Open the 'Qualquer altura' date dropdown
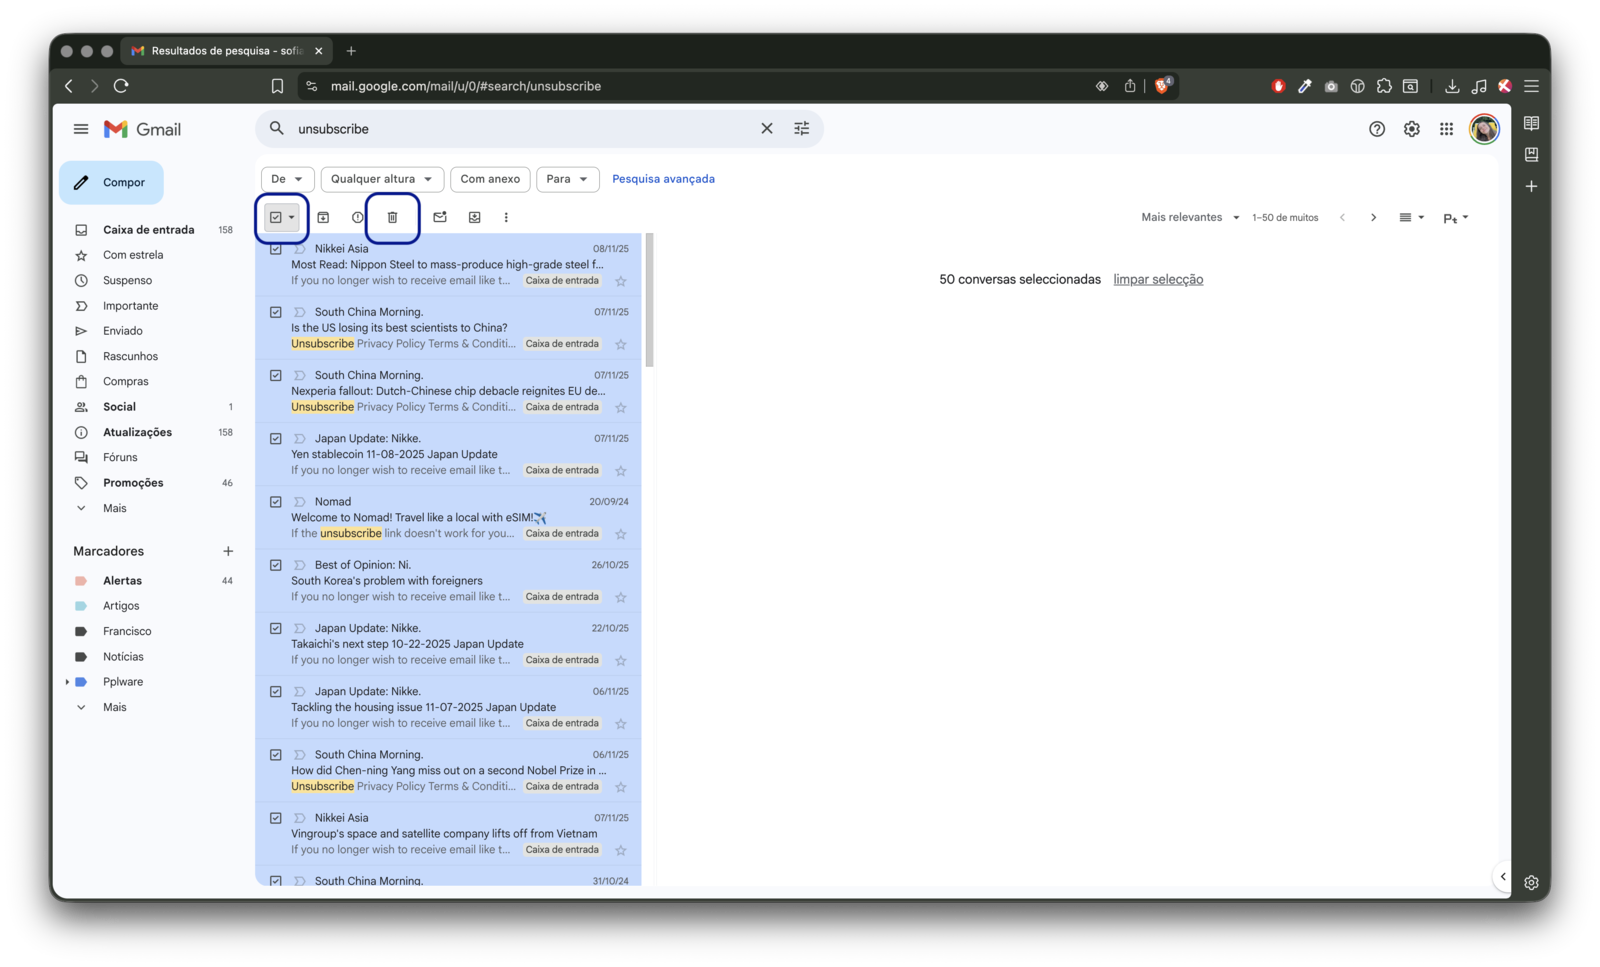 (382, 179)
